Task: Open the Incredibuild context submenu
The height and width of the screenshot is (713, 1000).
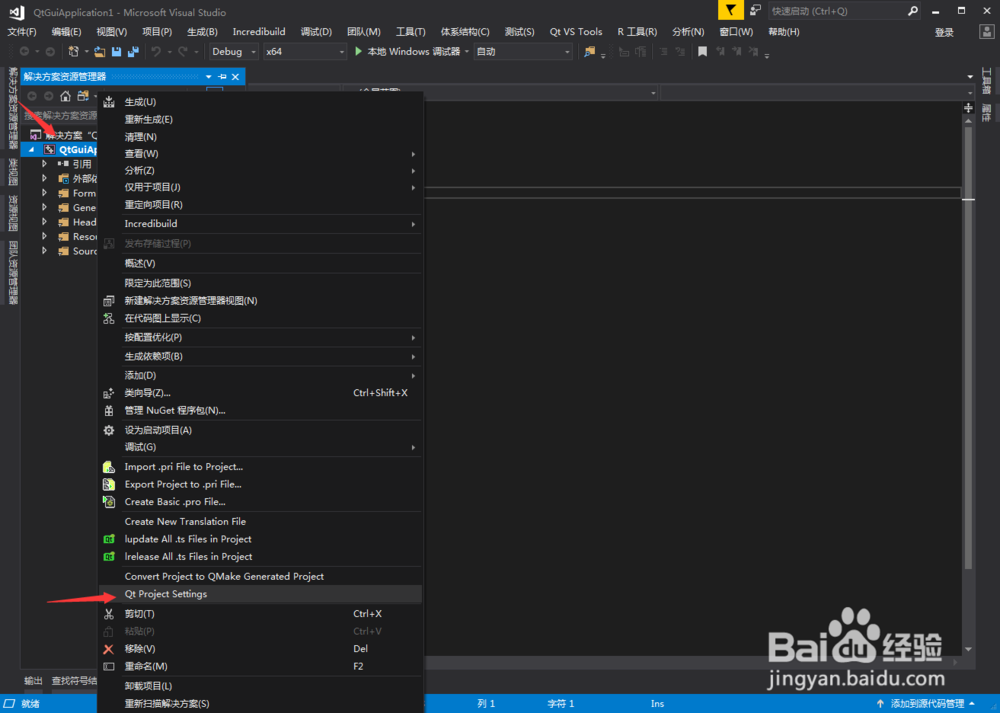Action: pos(260,224)
